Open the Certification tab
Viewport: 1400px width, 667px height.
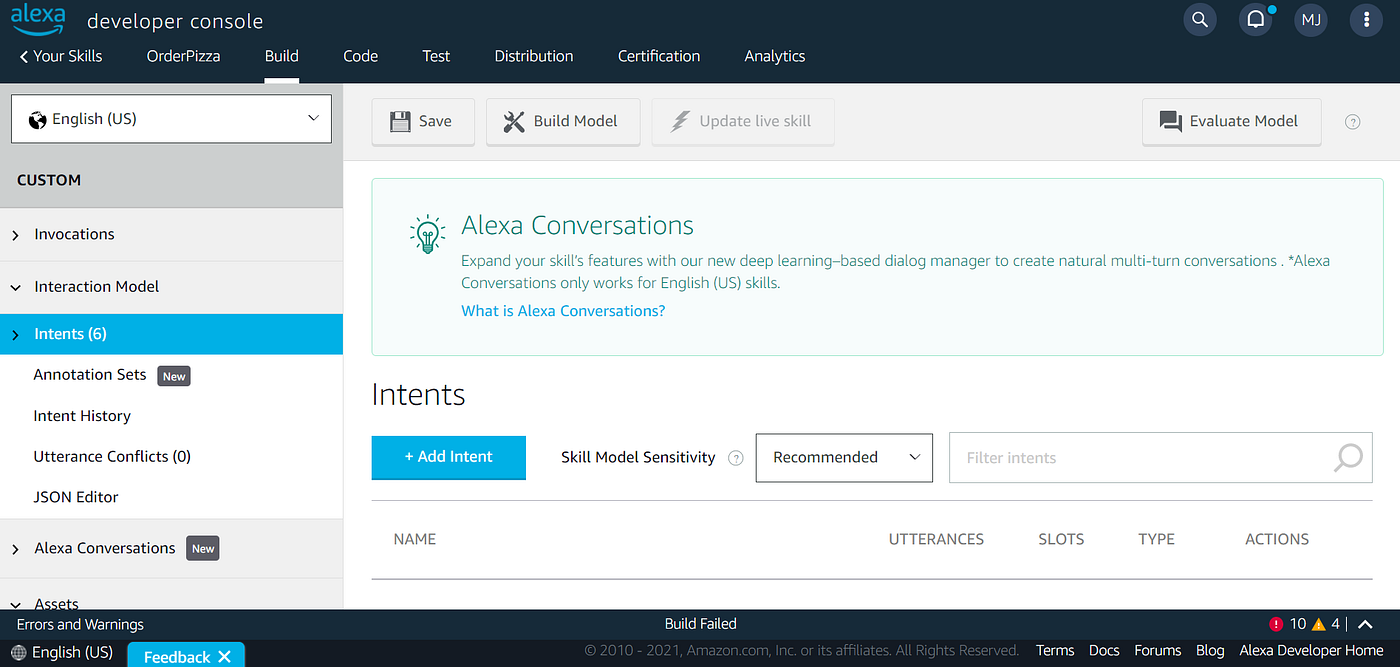click(x=659, y=56)
